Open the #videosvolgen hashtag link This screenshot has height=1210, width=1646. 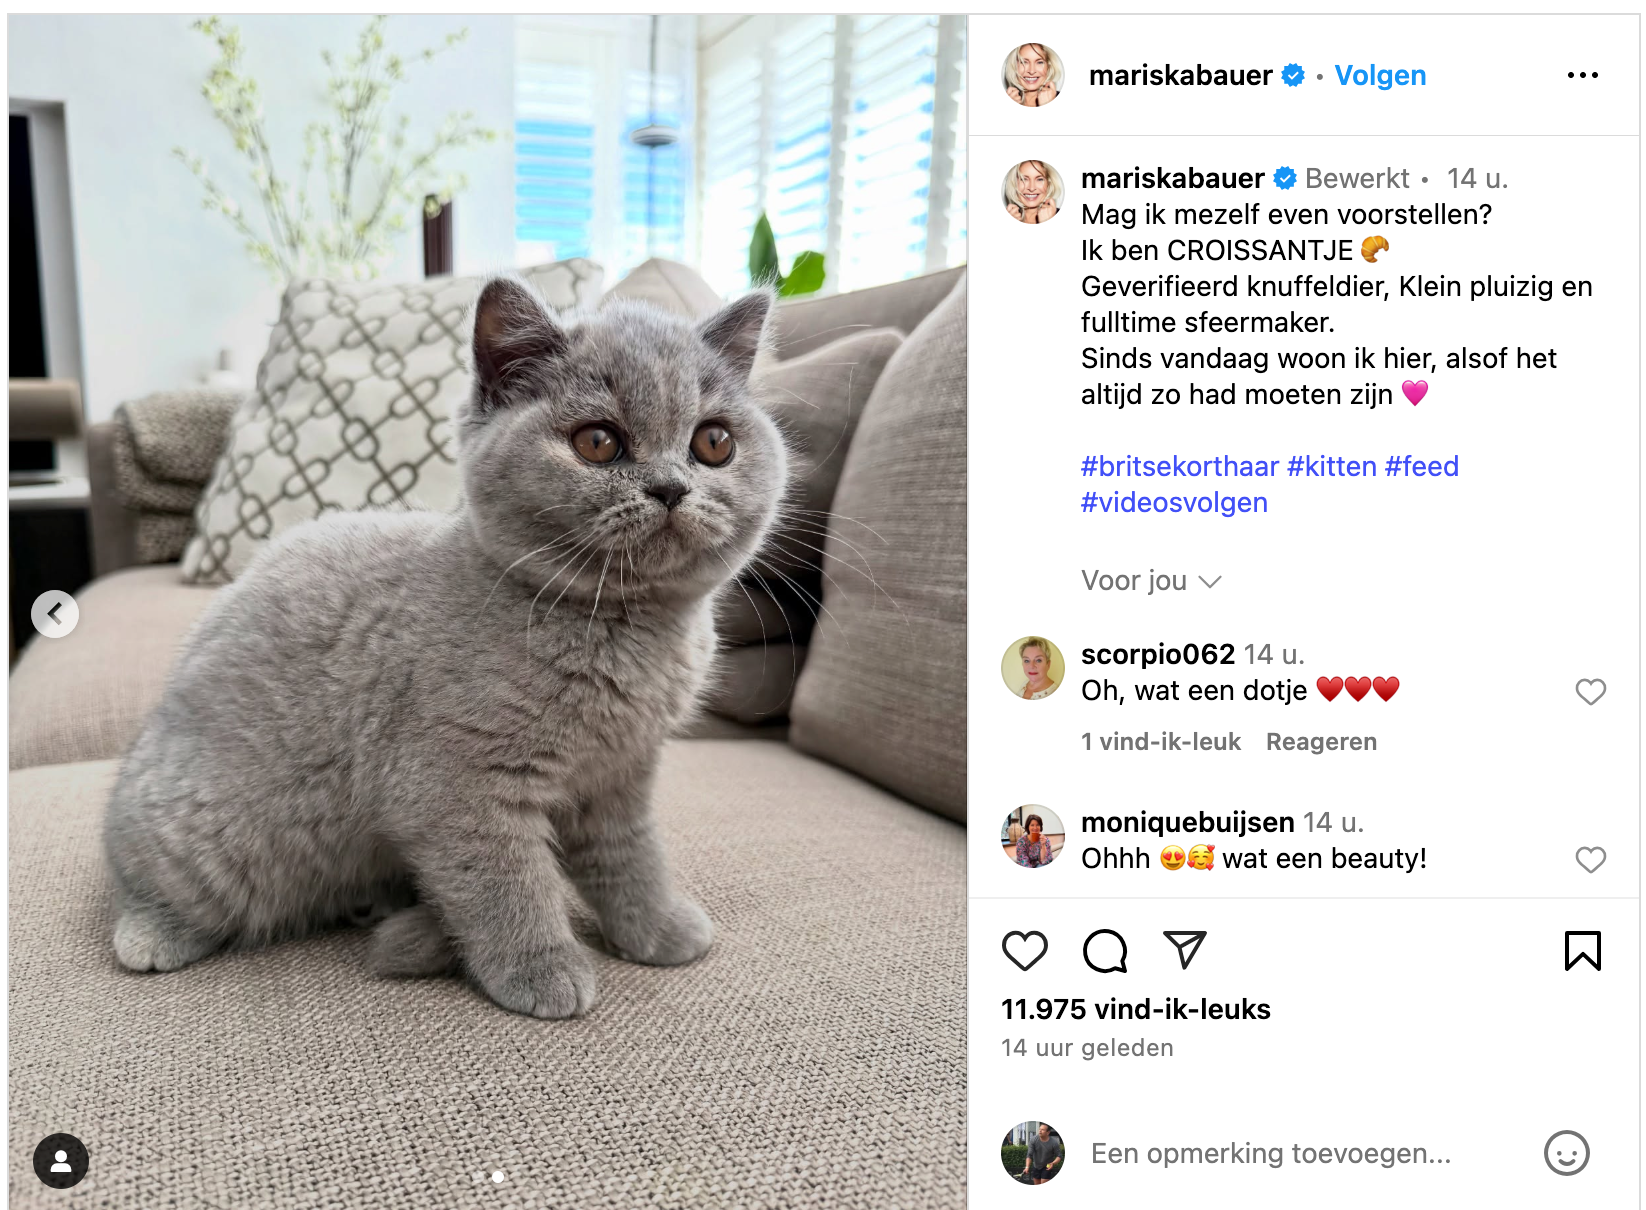tap(1174, 502)
